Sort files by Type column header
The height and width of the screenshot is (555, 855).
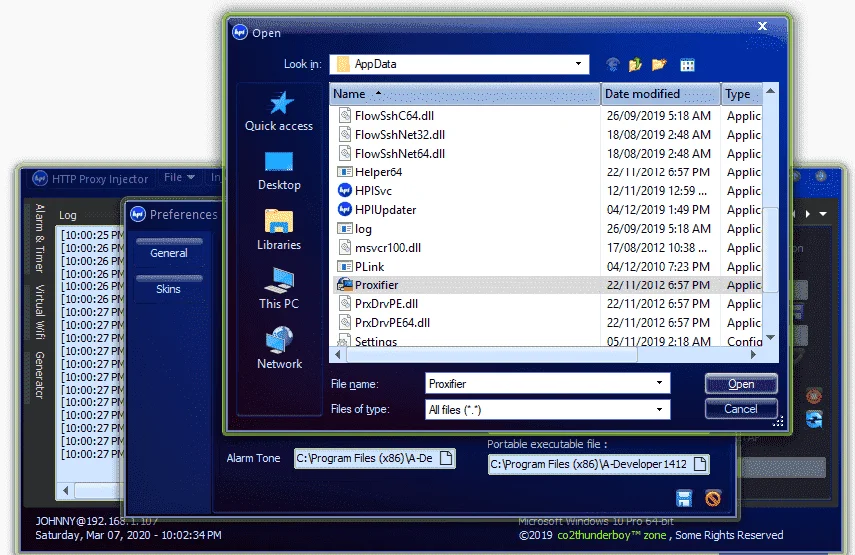click(741, 94)
